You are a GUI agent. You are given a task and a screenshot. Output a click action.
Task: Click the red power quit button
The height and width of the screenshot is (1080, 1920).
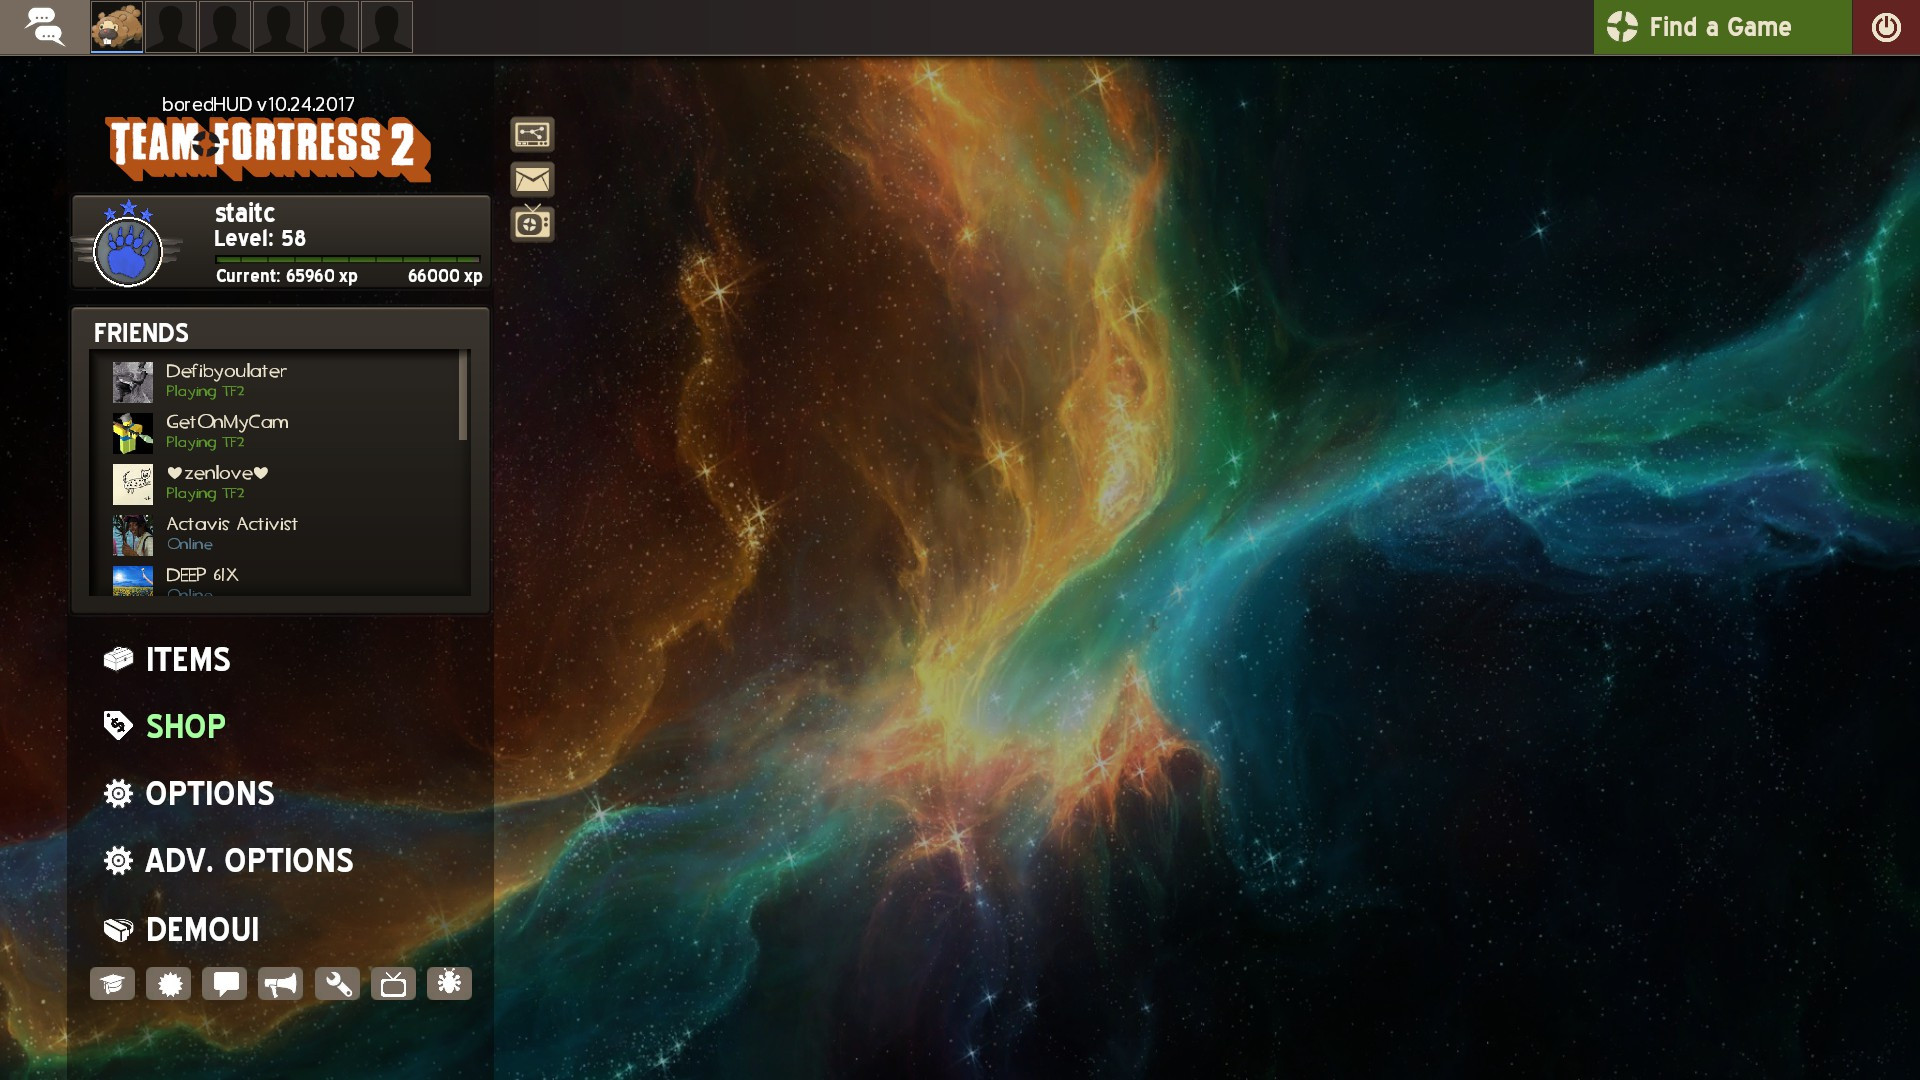click(x=1886, y=27)
